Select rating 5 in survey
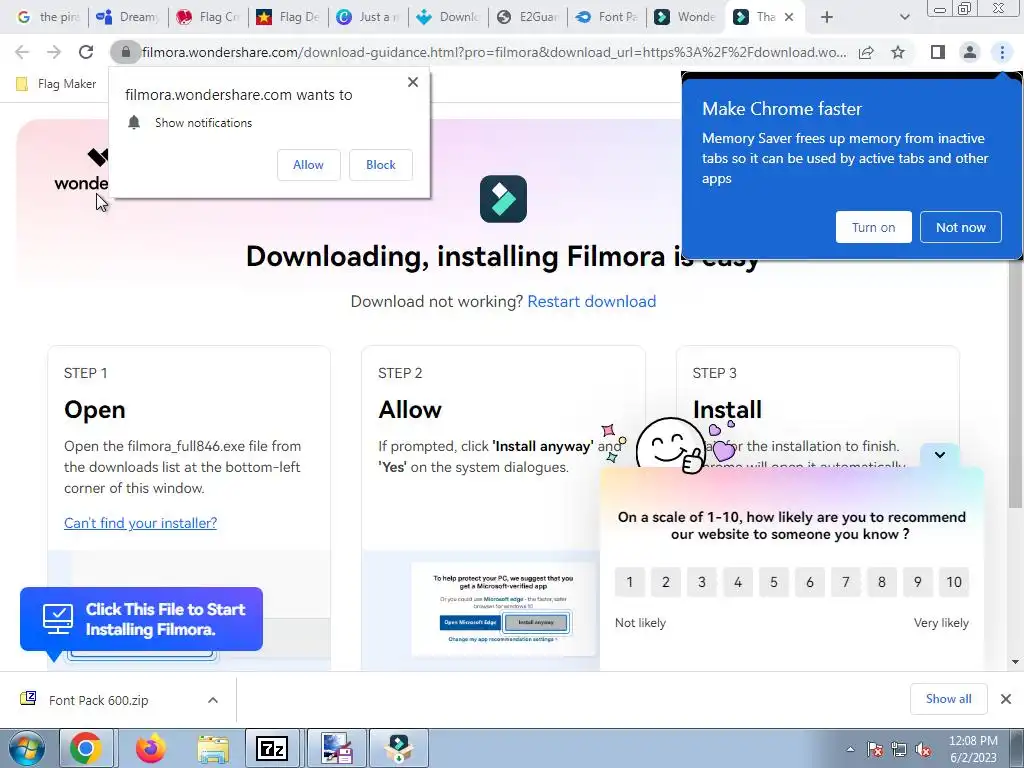 (x=774, y=582)
